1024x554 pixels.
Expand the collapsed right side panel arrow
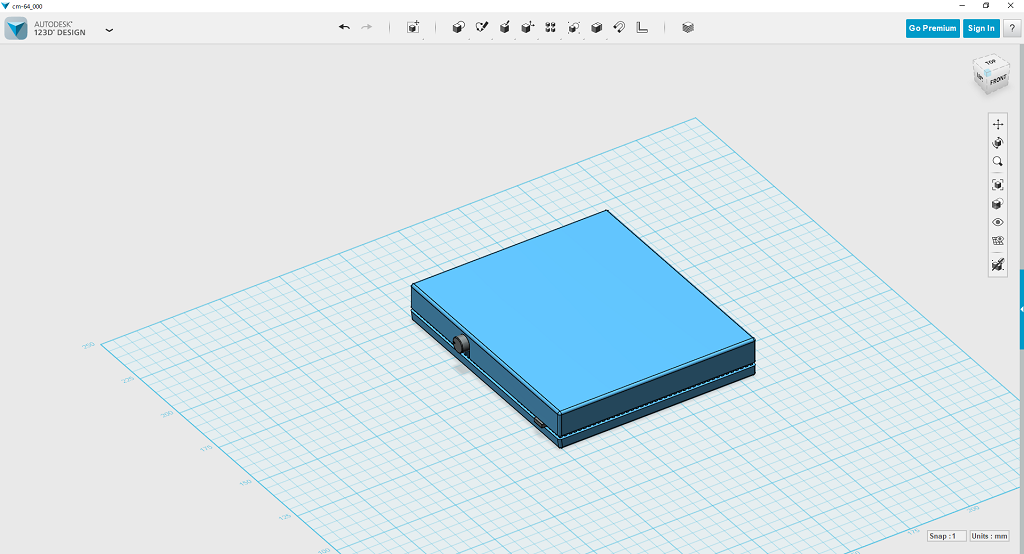[1020, 310]
